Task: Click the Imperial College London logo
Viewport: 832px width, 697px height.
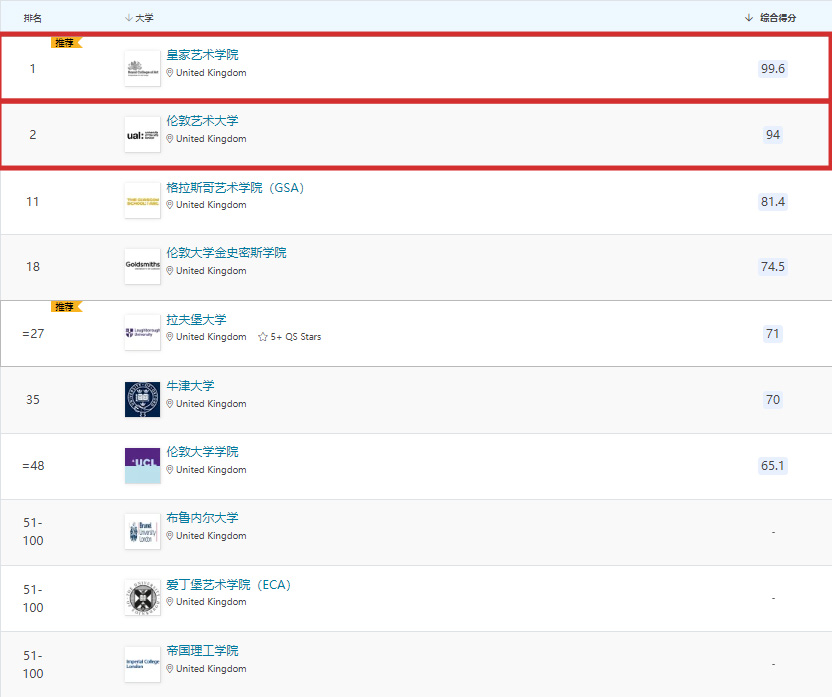Action: tap(142, 664)
